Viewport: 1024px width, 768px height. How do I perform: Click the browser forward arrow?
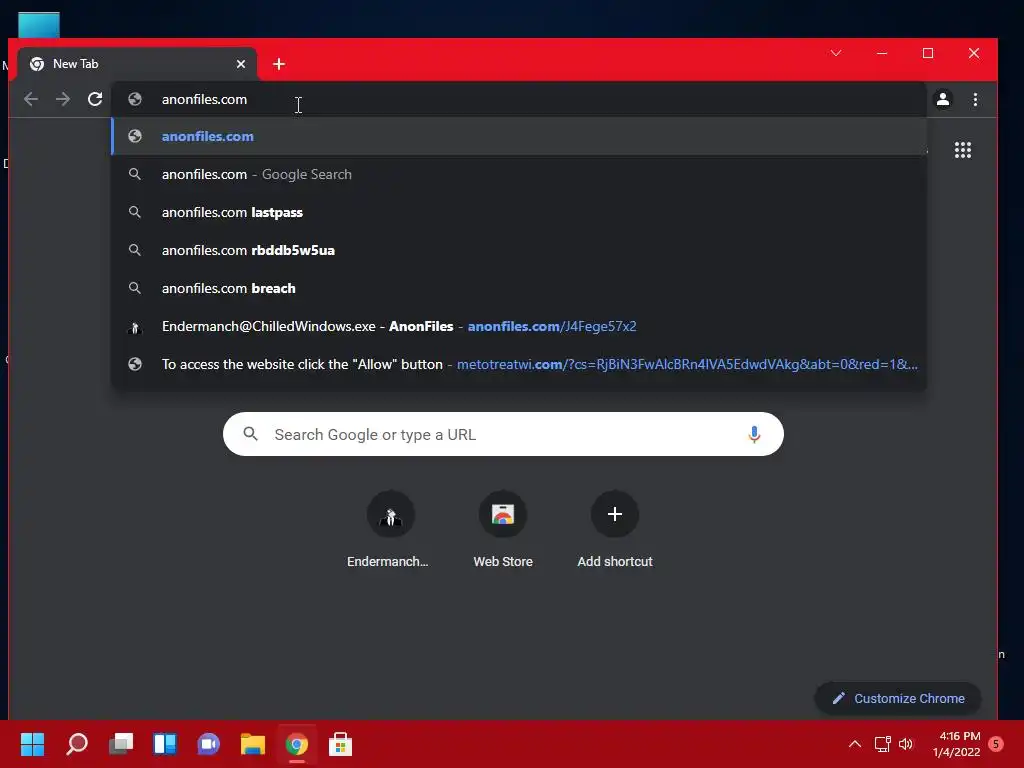point(63,99)
